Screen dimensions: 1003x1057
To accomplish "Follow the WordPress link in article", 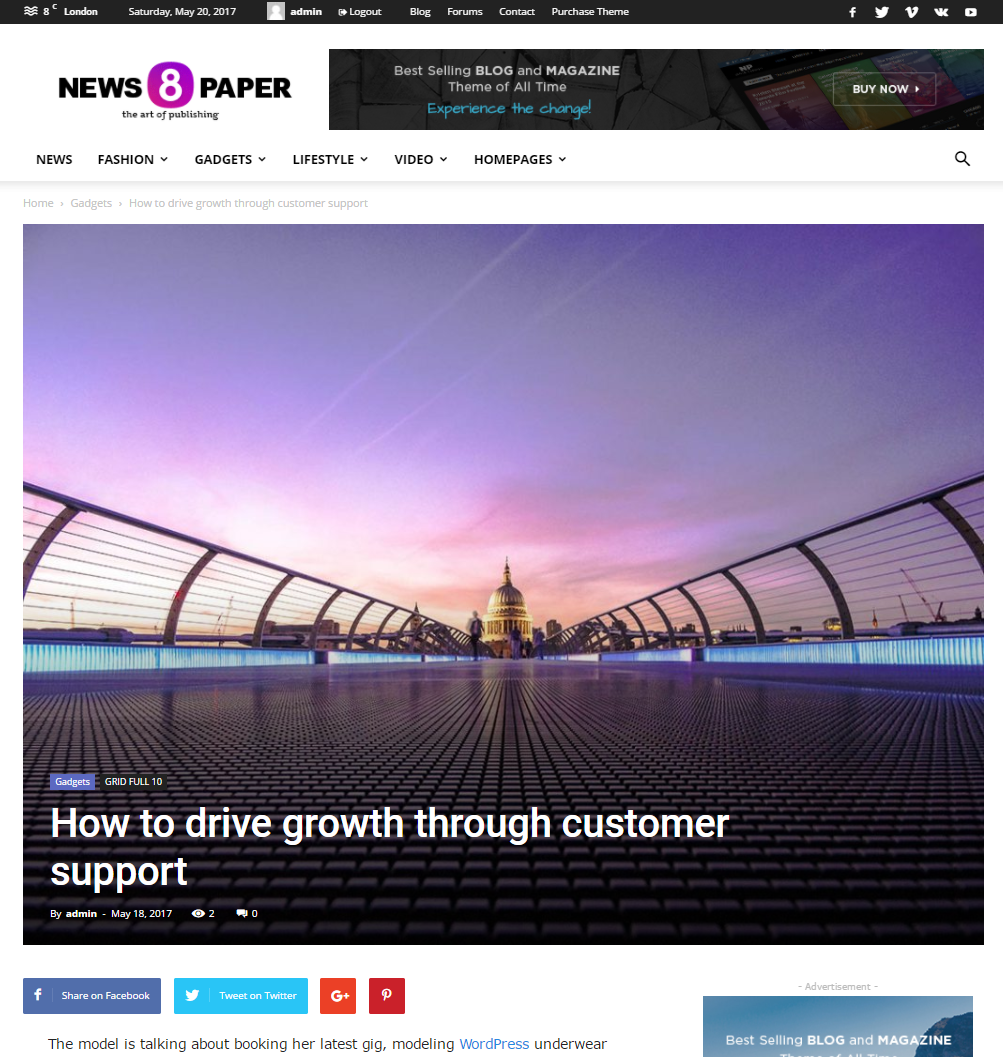I will pos(494,1044).
